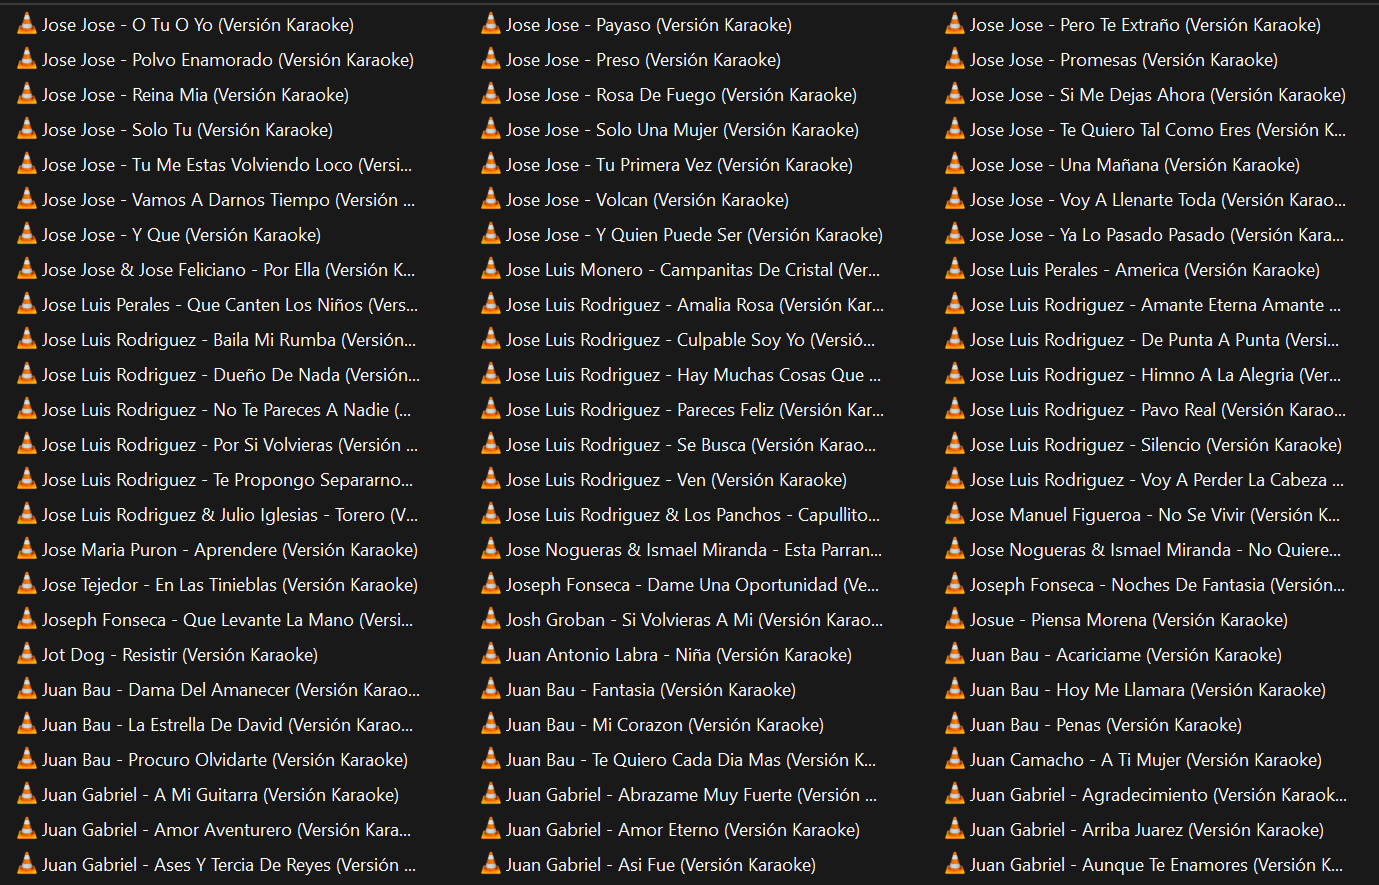Select Jose Luis Rodriguez - Ven file

676,480
